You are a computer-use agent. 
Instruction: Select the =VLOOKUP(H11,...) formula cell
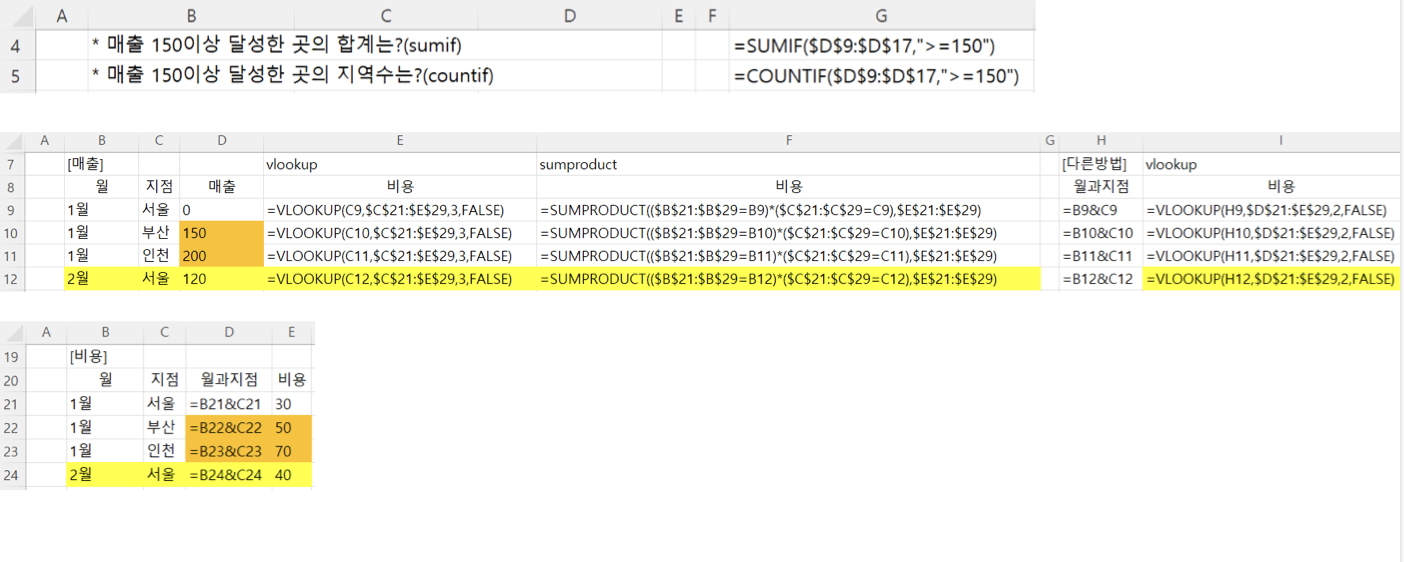(1271, 256)
